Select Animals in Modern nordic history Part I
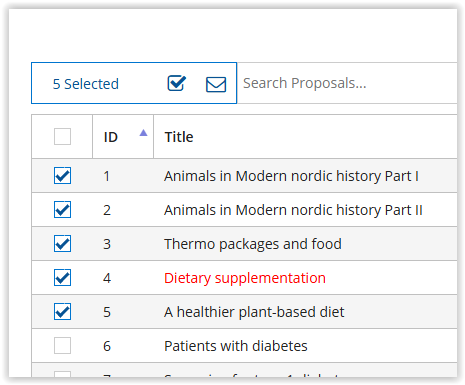 [x=291, y=176]
